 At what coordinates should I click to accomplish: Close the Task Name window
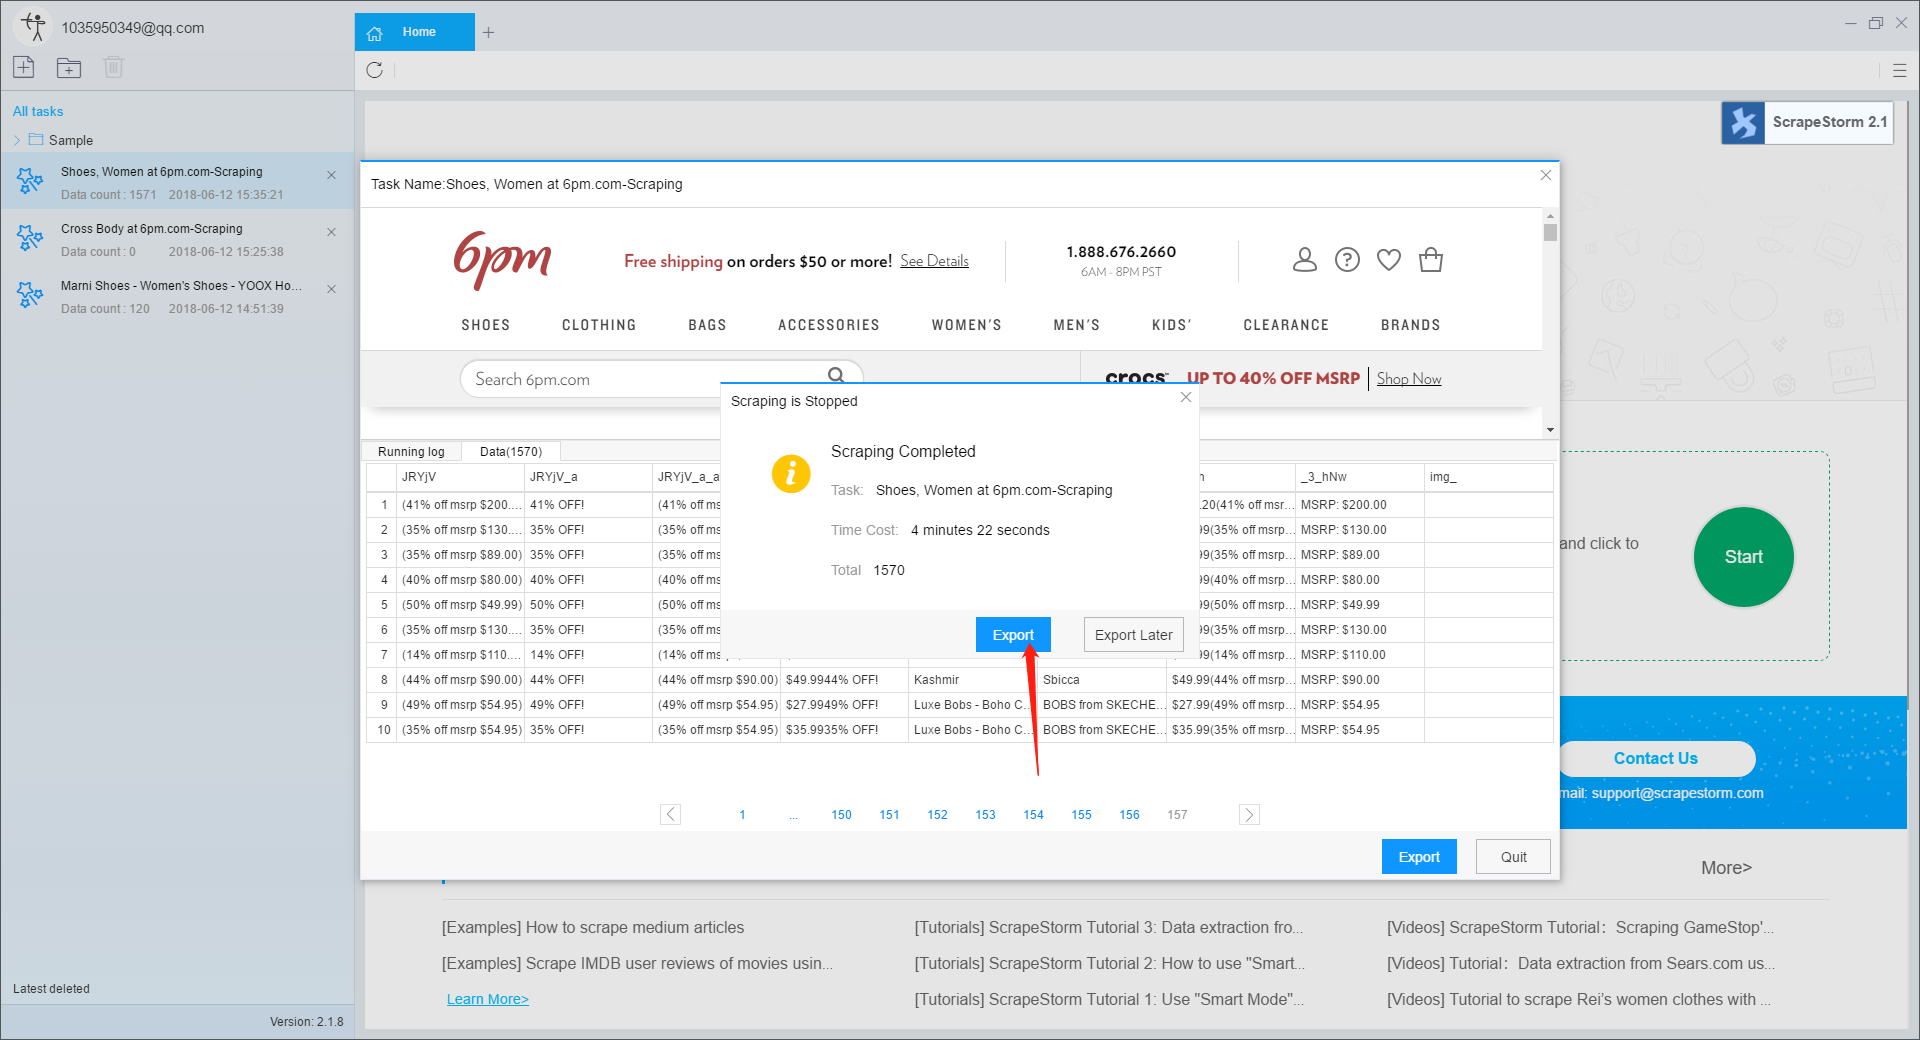coord(1545,175)
